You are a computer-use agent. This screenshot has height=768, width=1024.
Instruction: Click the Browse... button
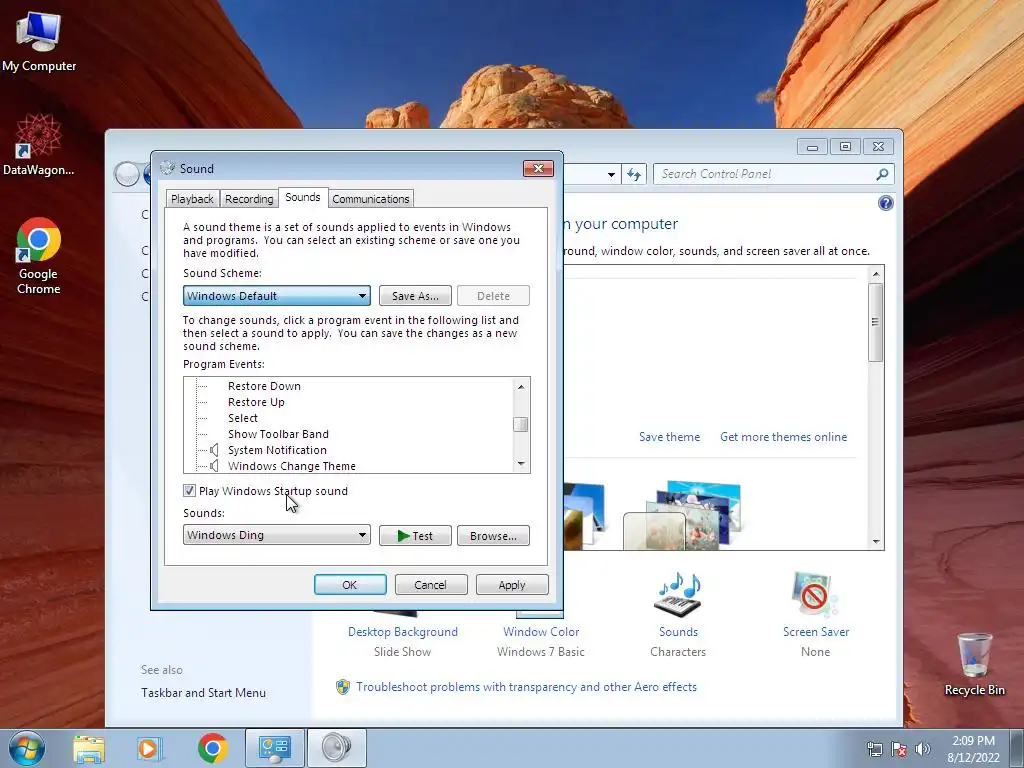tap(493, 536)
